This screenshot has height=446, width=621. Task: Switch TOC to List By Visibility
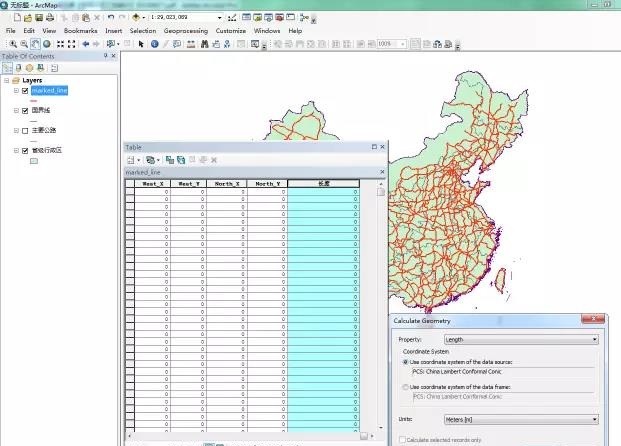click(x=29, y=68)
